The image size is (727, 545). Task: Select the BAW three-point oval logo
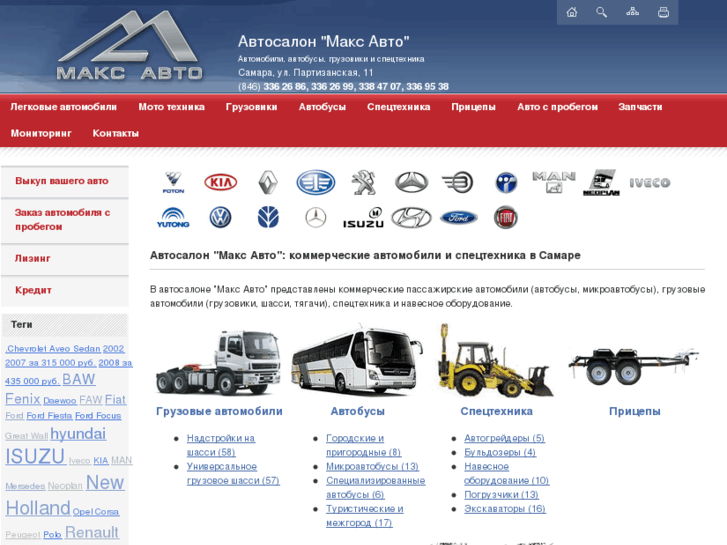[411, 182]
